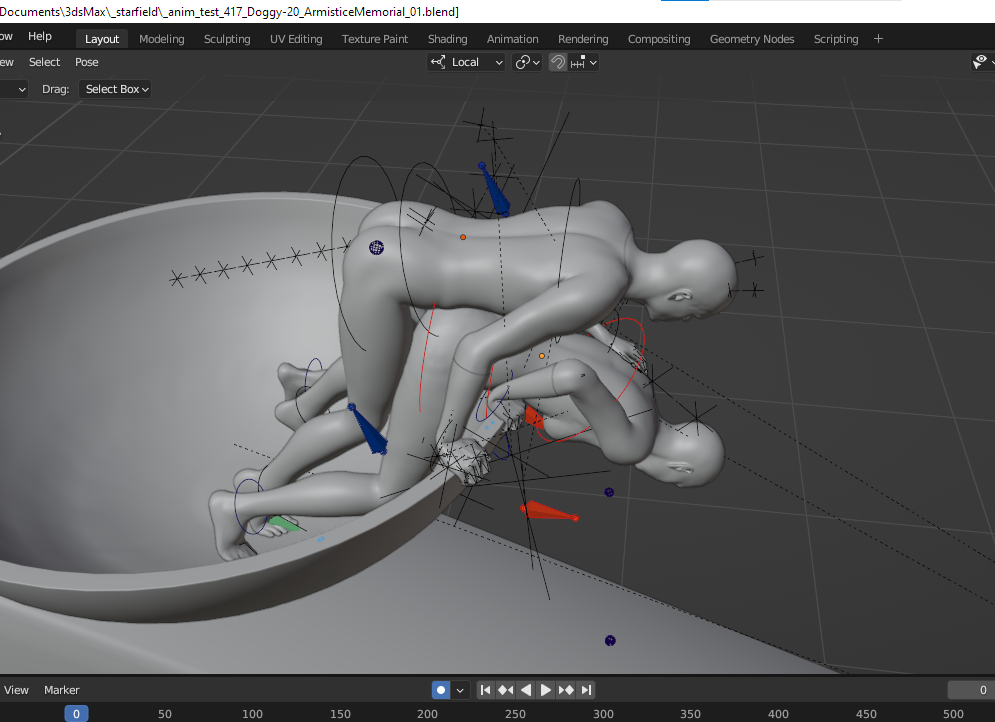Toggle the auto keying record button
The width and height of the screenshot is (995, 722).
point(441,690)
